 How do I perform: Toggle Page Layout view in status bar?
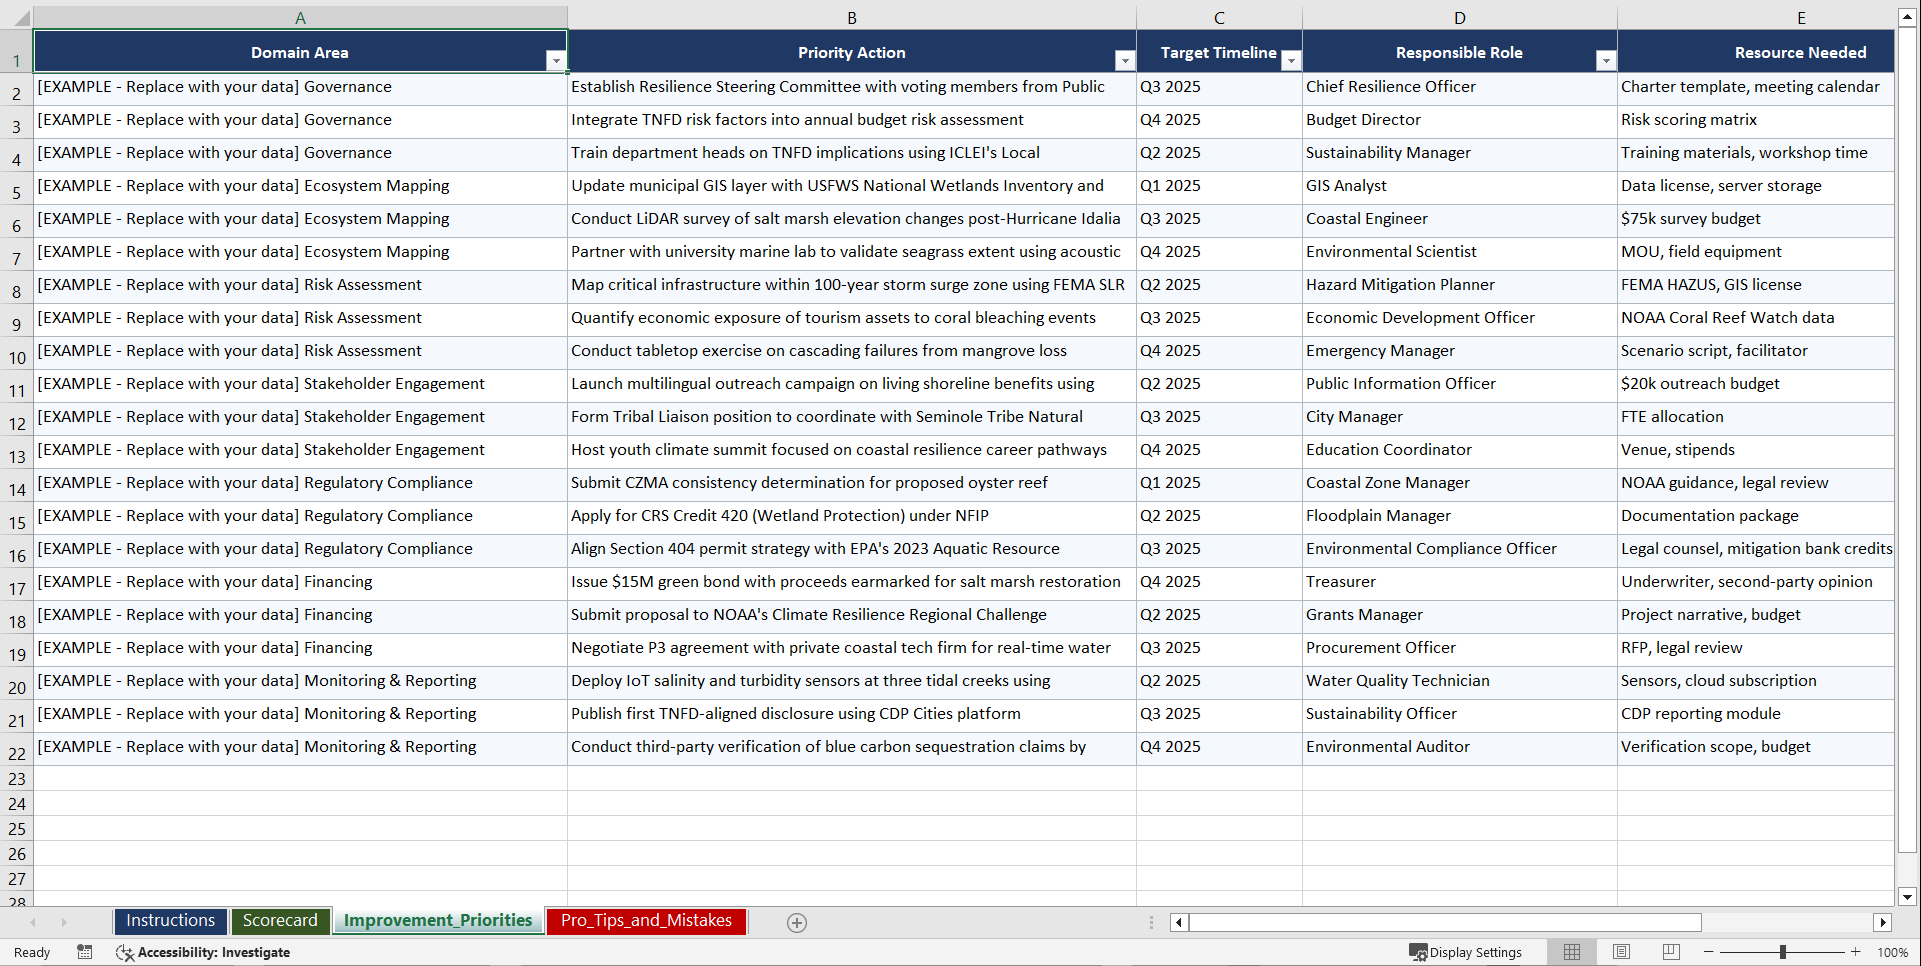click(x=1621, y=952)
